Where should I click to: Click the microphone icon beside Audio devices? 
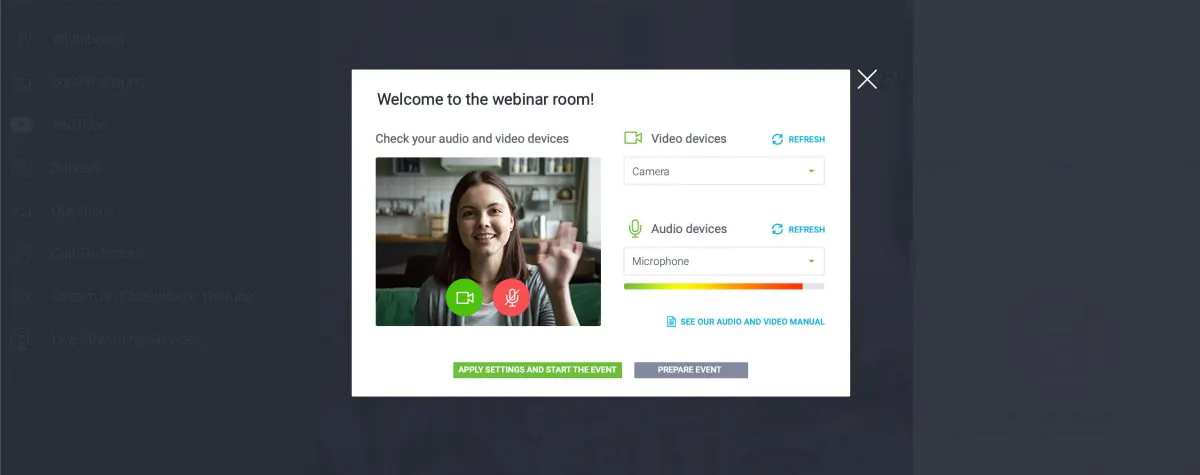634,228
